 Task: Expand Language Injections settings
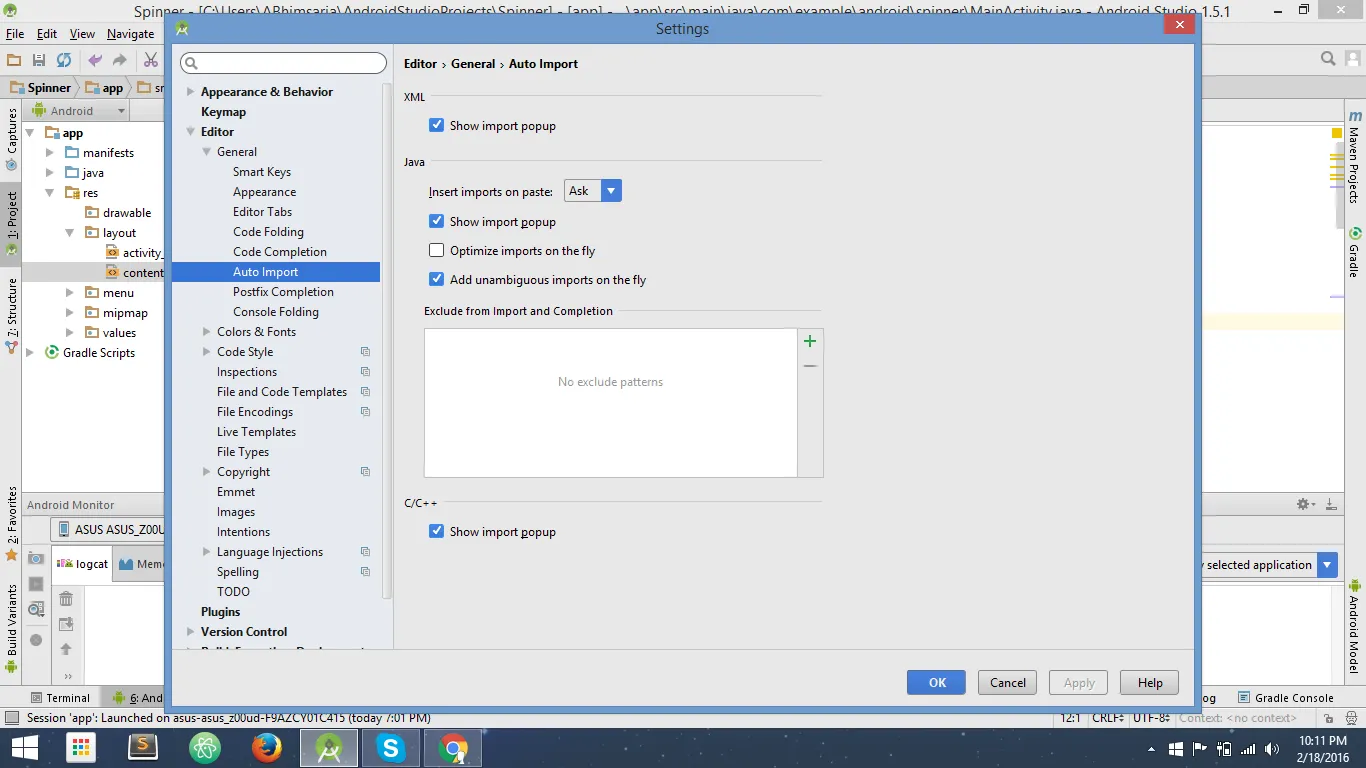point(207,552)
